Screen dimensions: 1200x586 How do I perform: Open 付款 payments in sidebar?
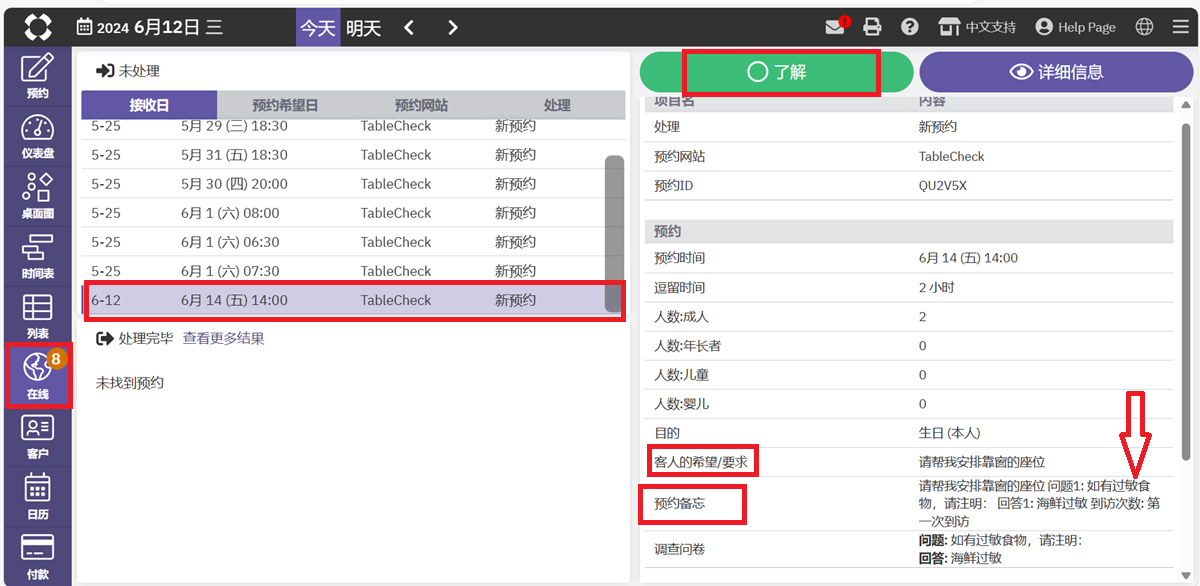point(37,556)
